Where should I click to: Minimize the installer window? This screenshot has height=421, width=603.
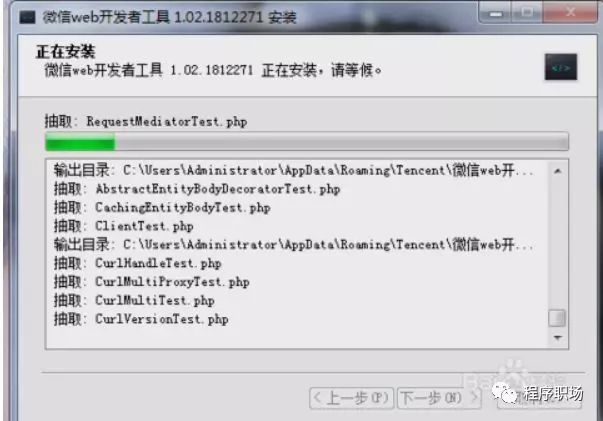tap(496, 13)
